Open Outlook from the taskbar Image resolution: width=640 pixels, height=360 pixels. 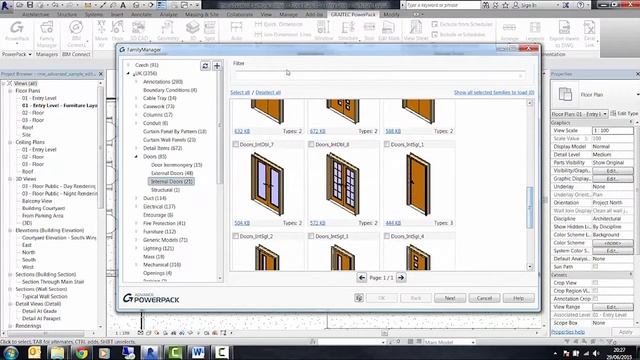(34, 353)
